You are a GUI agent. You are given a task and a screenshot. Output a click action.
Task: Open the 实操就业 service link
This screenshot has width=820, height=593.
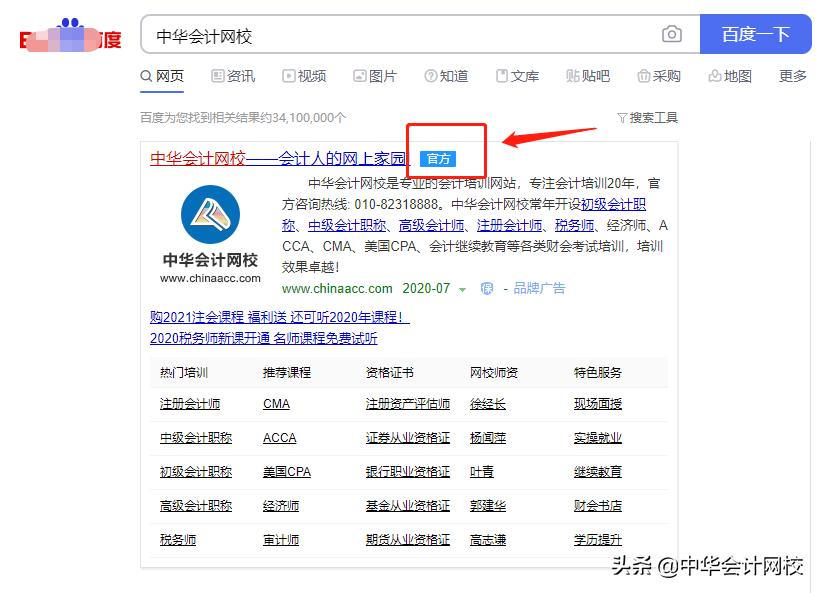[598, 438]
